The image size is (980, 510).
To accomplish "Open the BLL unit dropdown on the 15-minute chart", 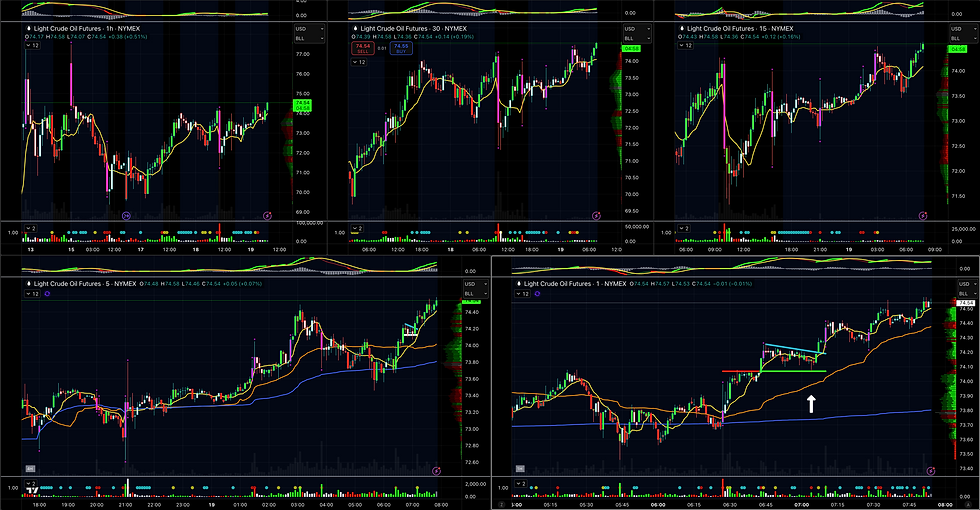I will coord(964,38).
